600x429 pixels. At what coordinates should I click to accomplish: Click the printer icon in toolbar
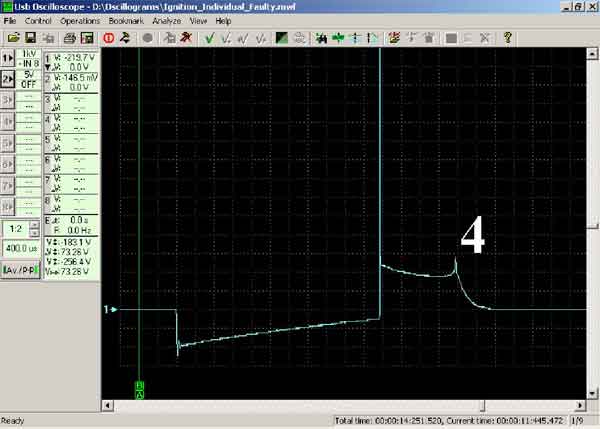(70, 38)
